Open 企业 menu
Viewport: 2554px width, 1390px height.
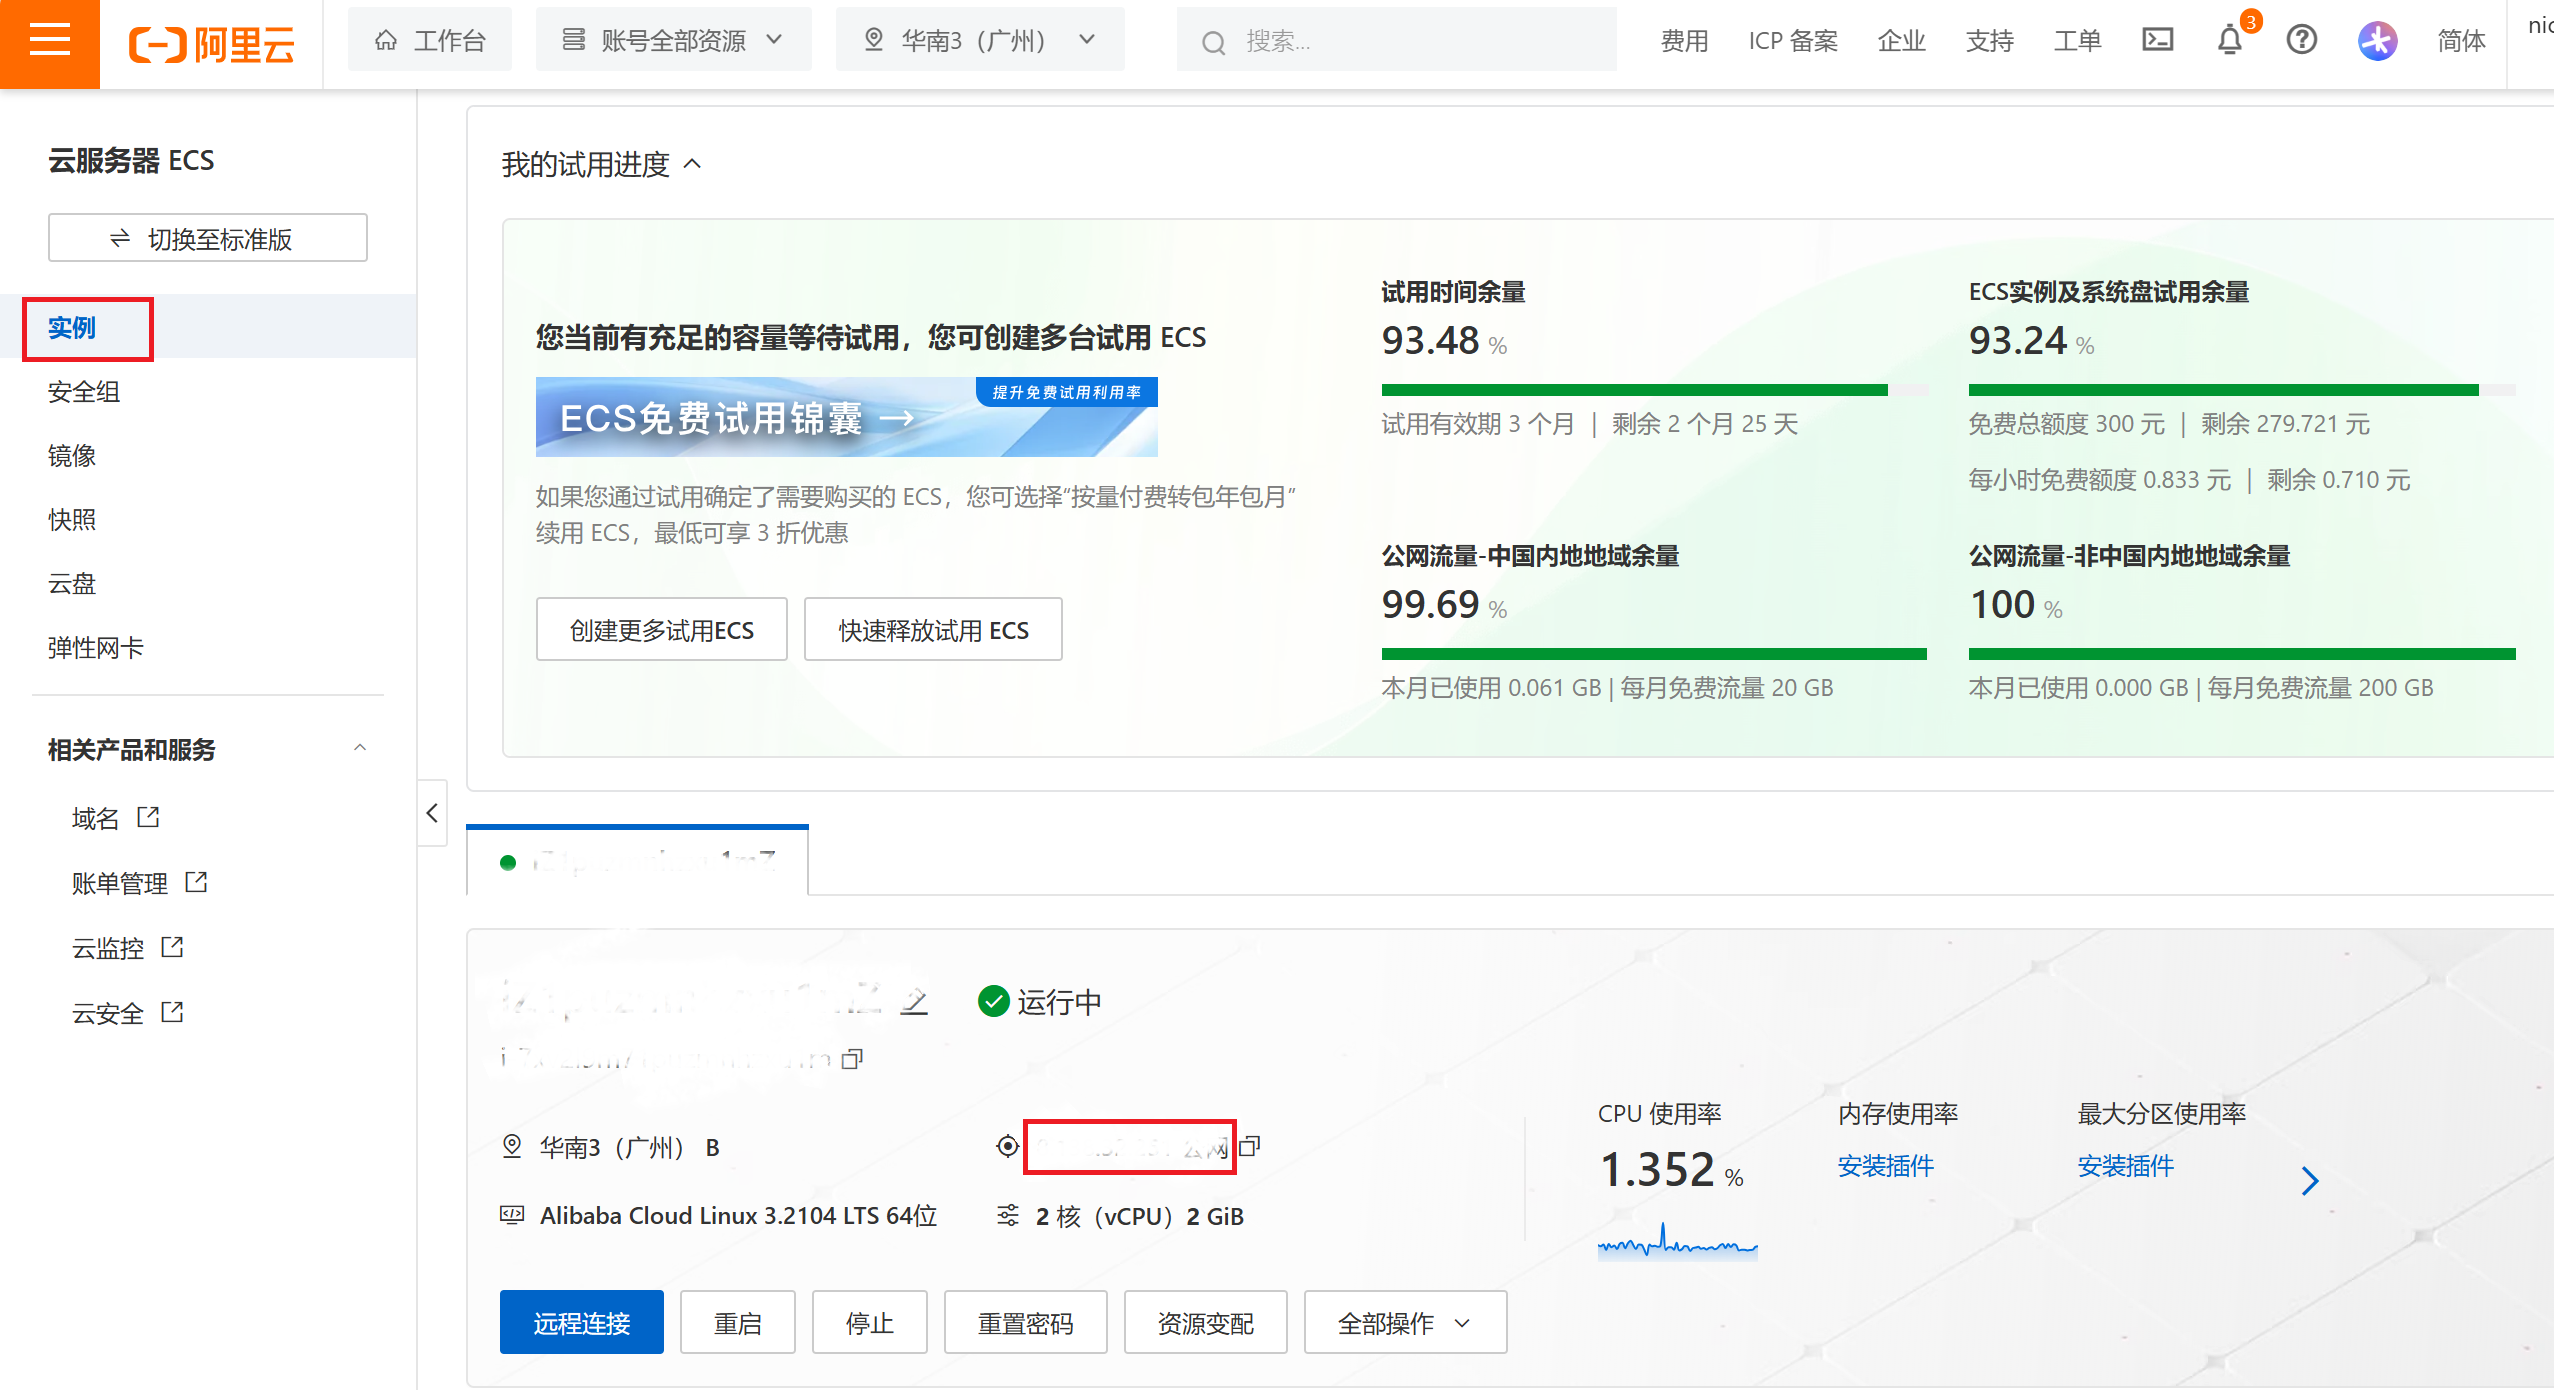click(1901, 41)
